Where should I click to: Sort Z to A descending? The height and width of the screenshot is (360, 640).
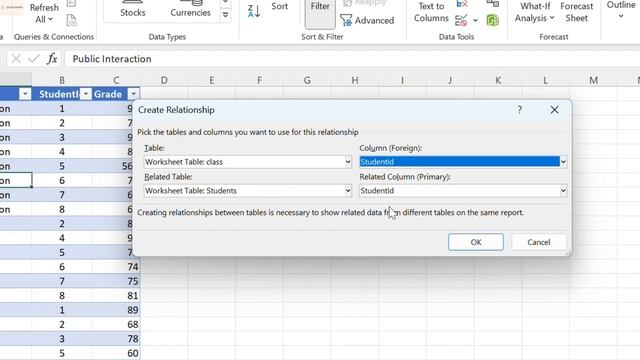pos(254,11)
